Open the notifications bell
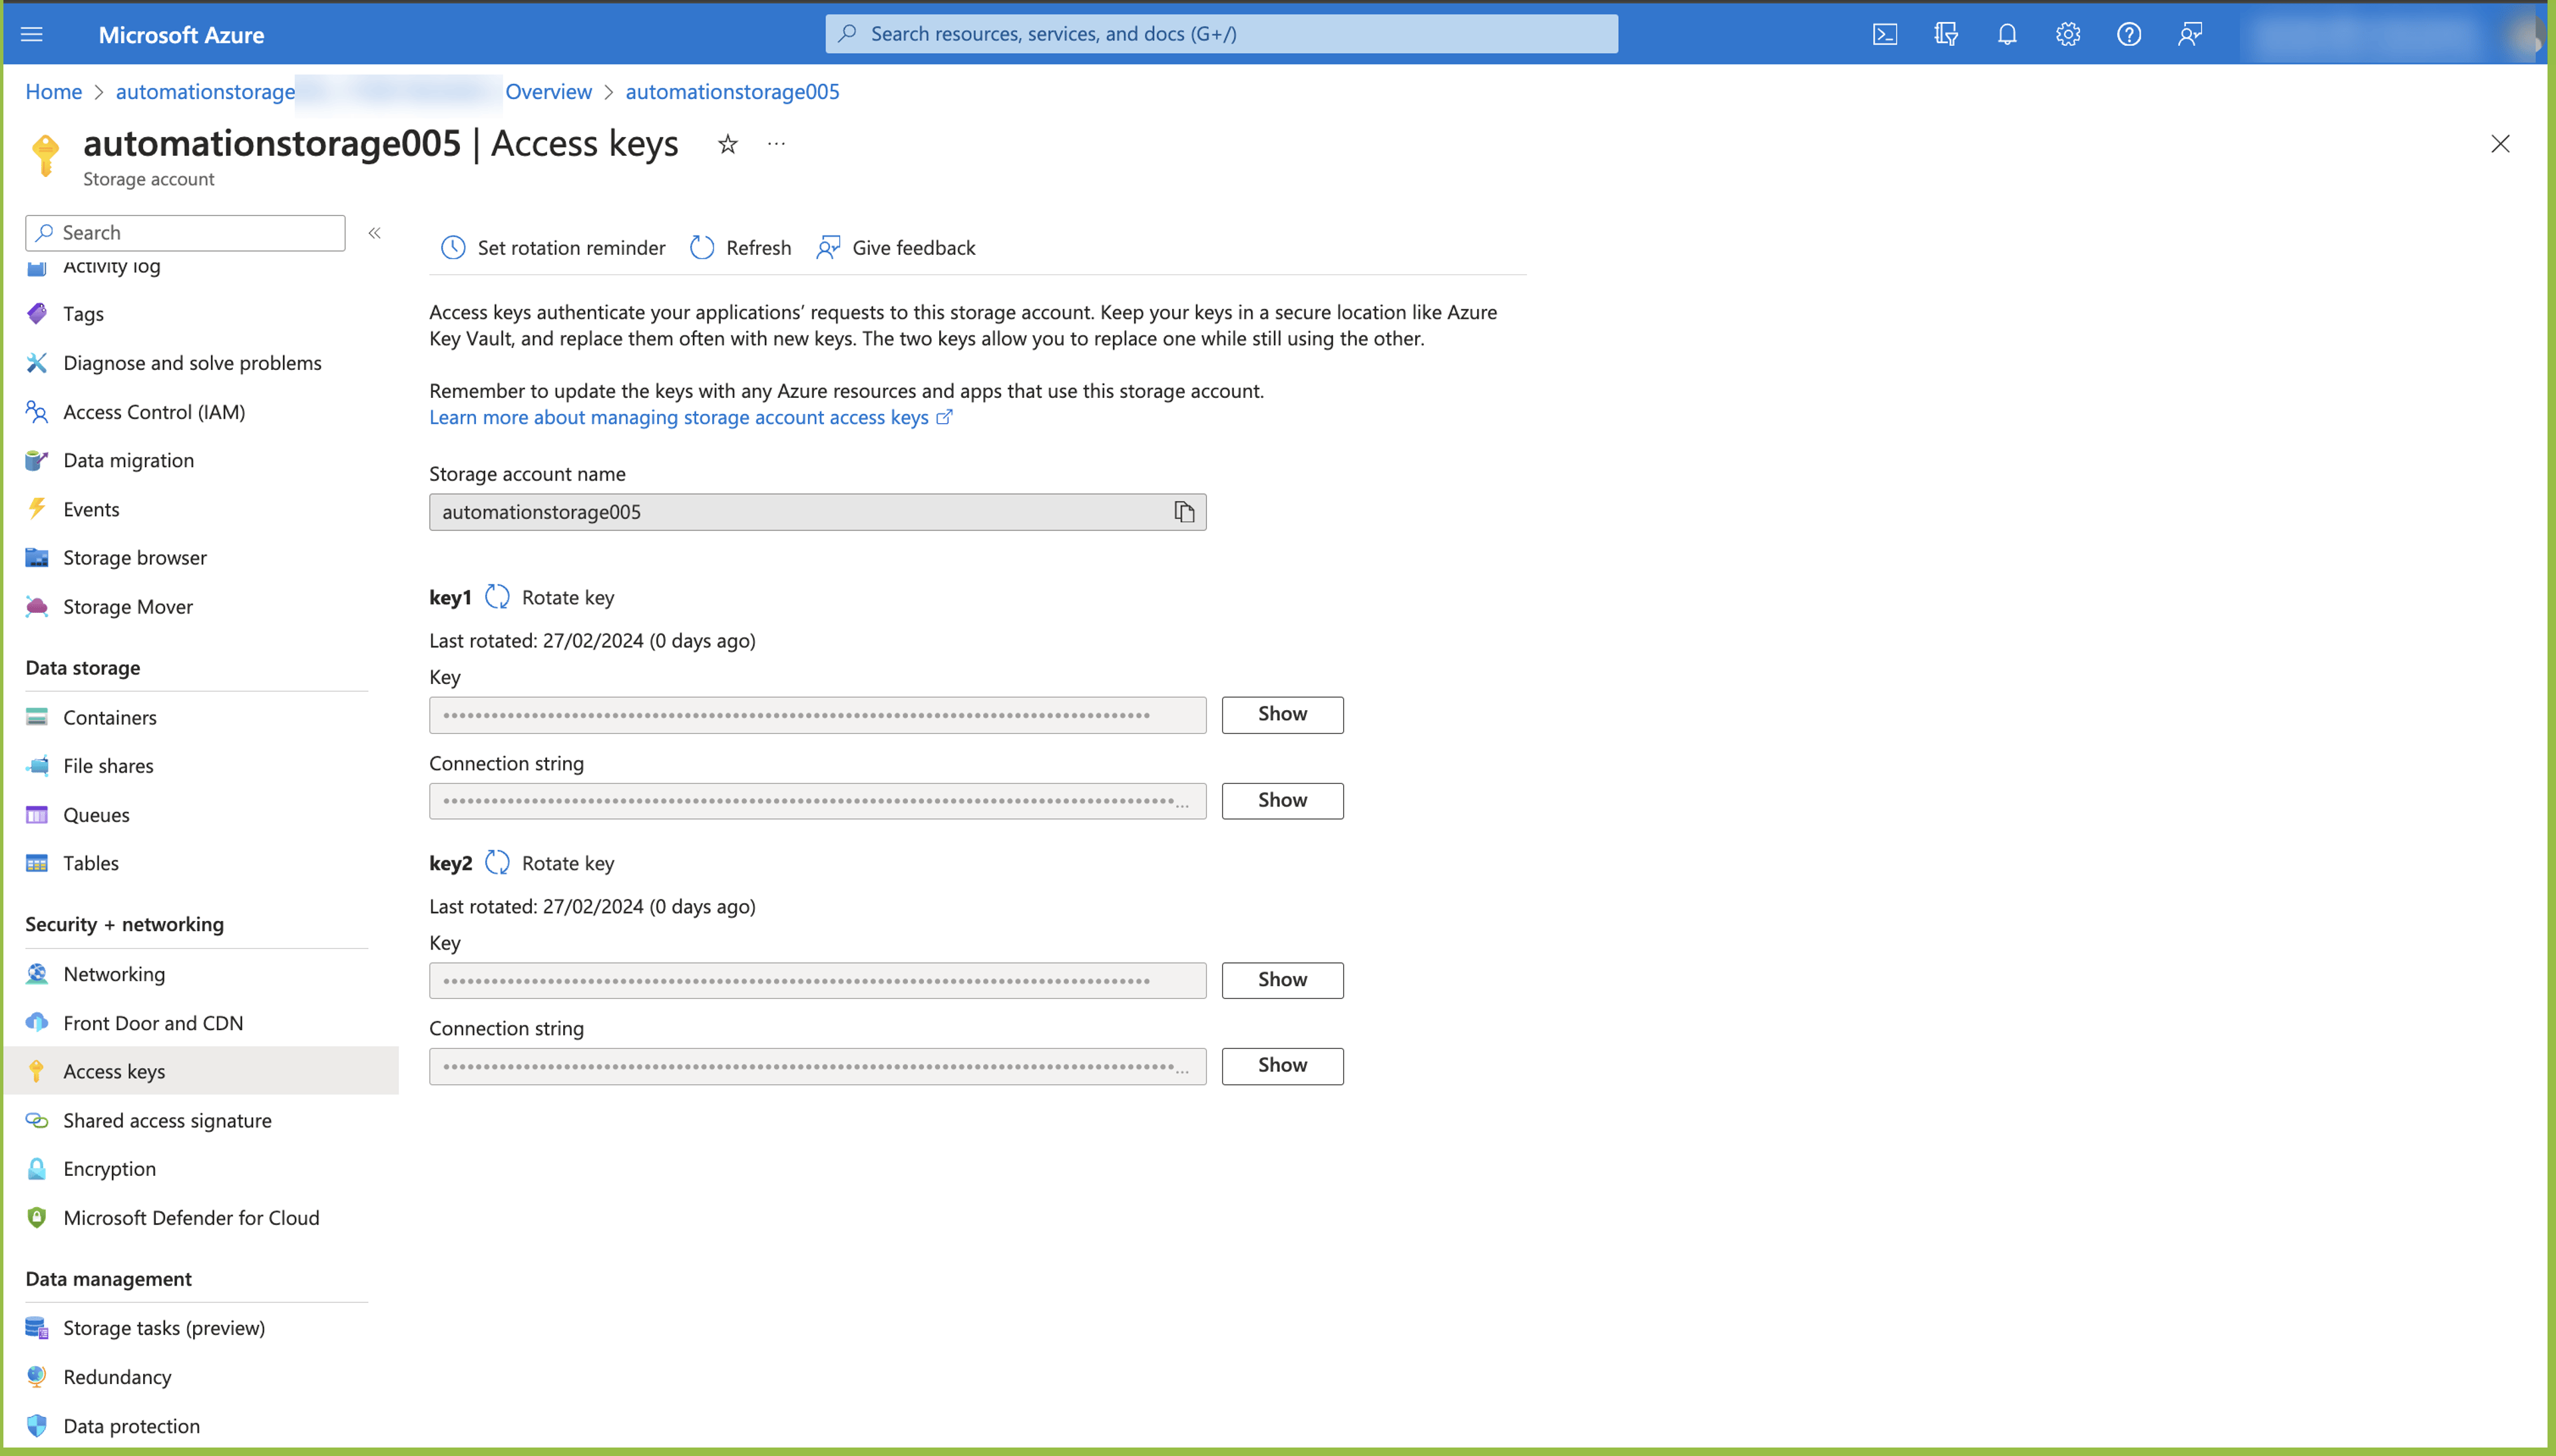 [x=2007, y=34]
